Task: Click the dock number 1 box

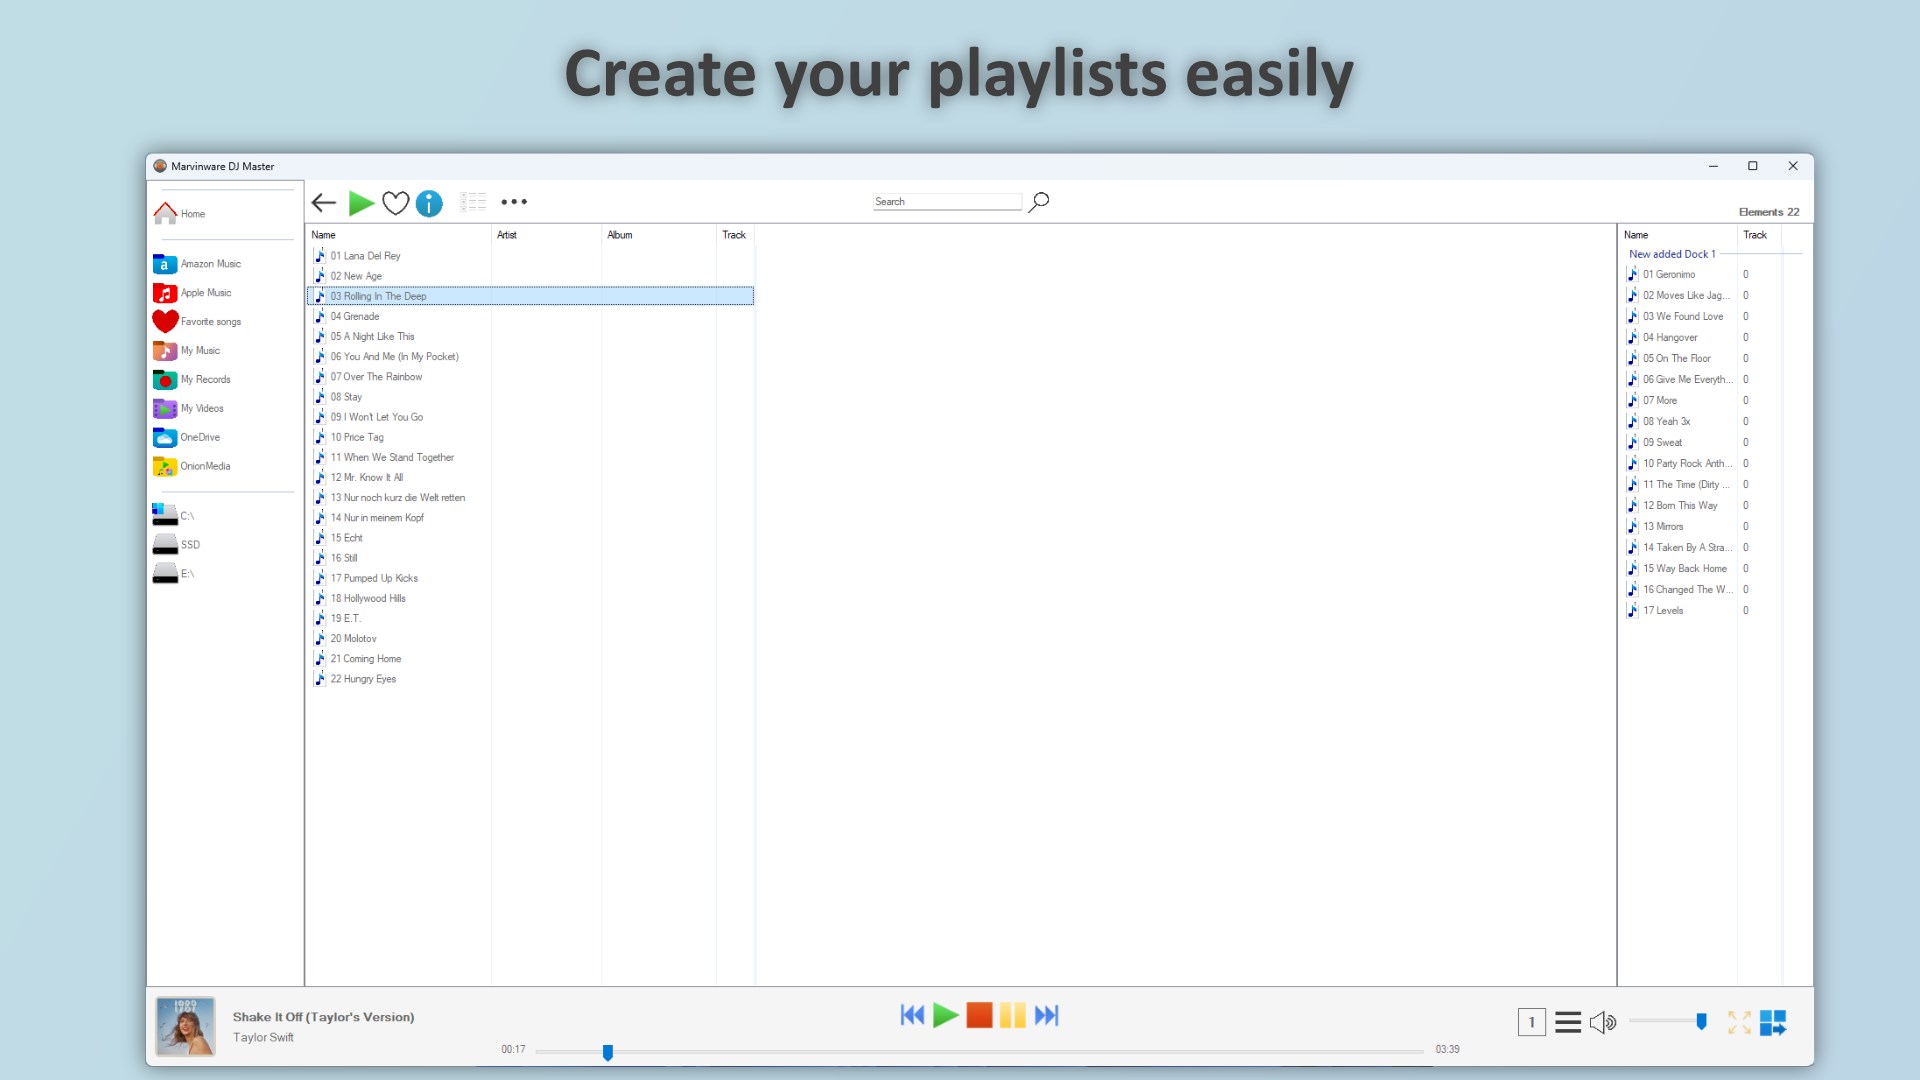Action: tap(1531, 1022)
